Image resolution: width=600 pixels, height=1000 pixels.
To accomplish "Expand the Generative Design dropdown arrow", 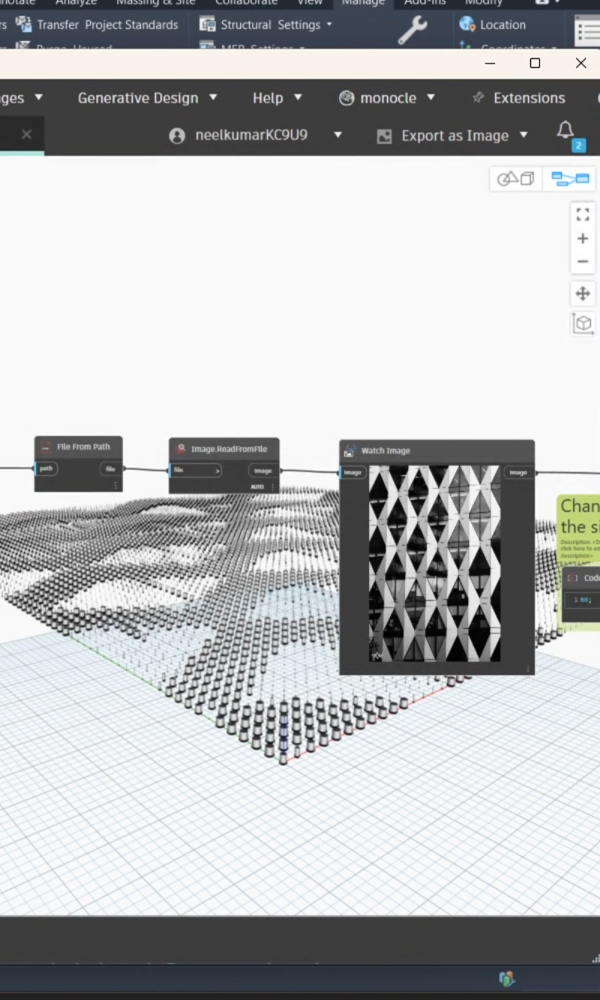I will tap(213, 98).
